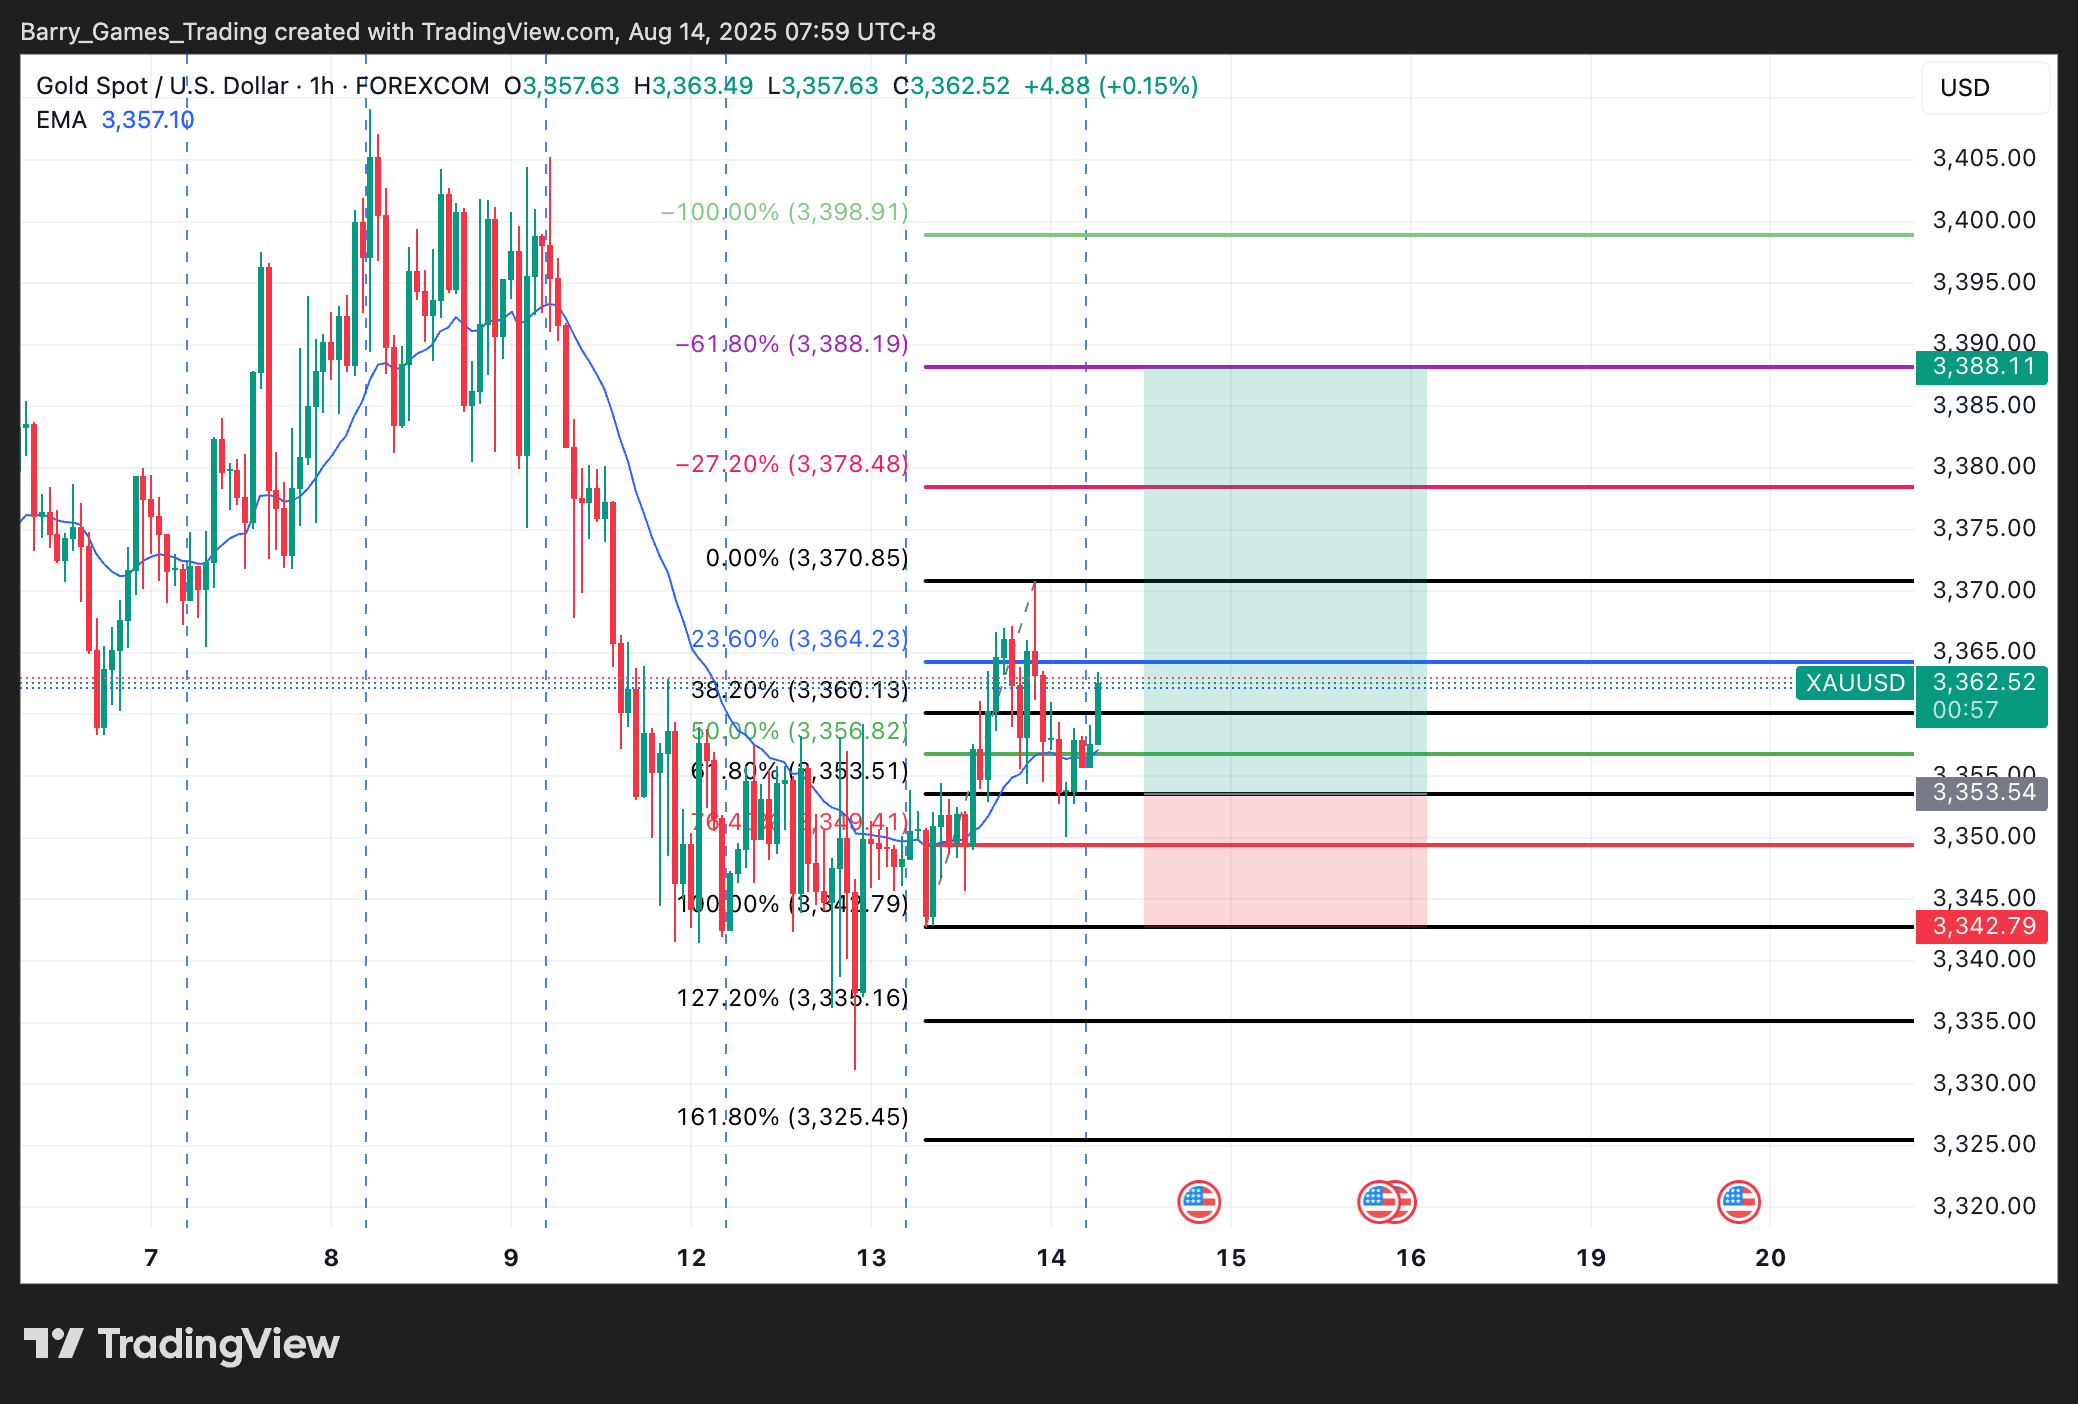This screenshot has width=2078, height=1404.
Task: Click the red 3,342.79 stop-loss price tag
Action: pyautogui.click(x=1981, y=926)
